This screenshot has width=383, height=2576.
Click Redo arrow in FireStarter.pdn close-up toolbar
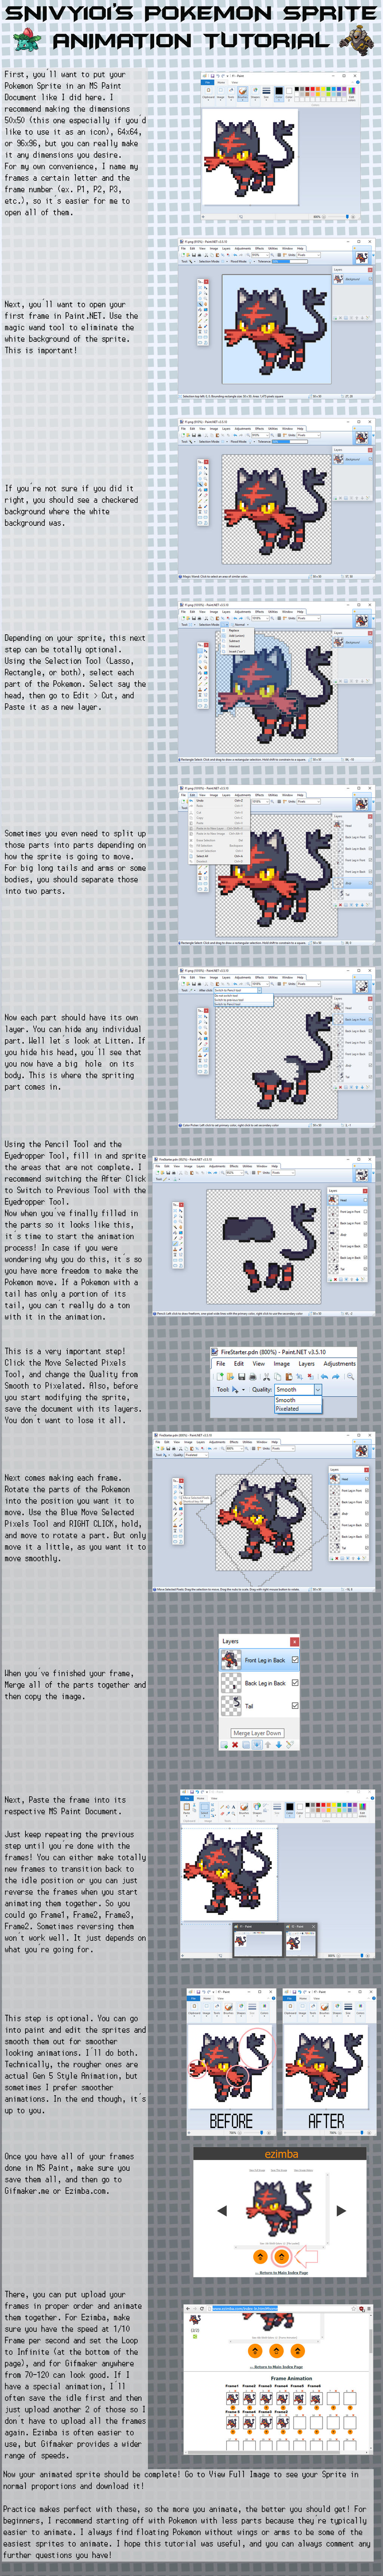pos(335,1378)
